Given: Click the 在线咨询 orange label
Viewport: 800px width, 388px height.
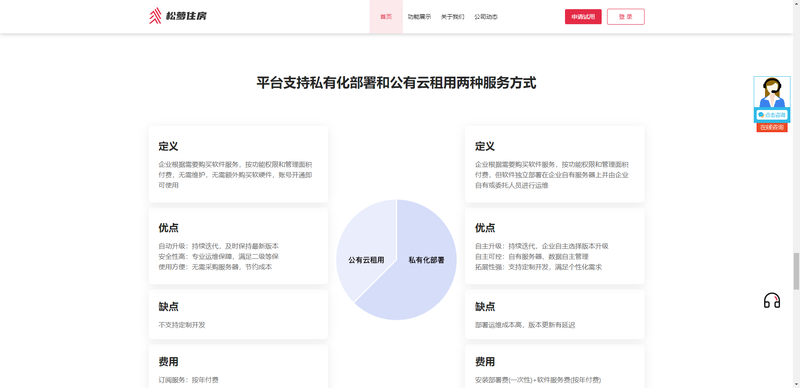Looking at the screenshot, I should click(771, 128).
